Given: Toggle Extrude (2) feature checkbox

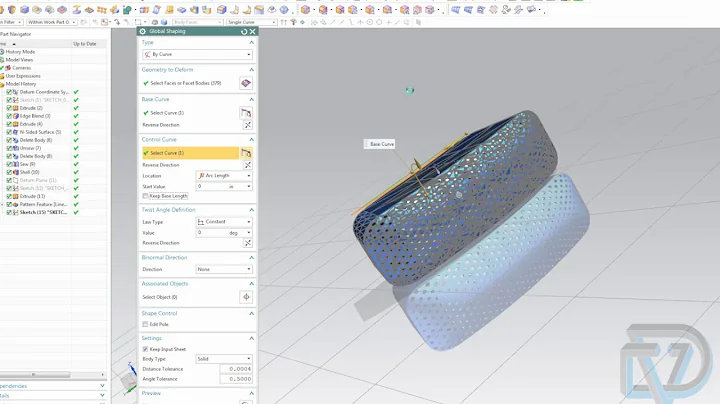Looking at the screenshot, I should click(9, 108).
